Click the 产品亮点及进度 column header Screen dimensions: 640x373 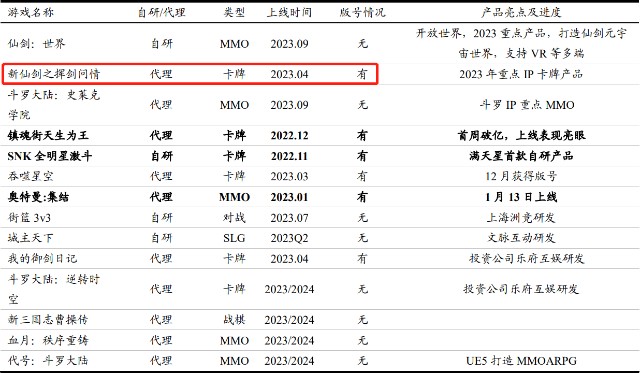click(x=521, y=12)
